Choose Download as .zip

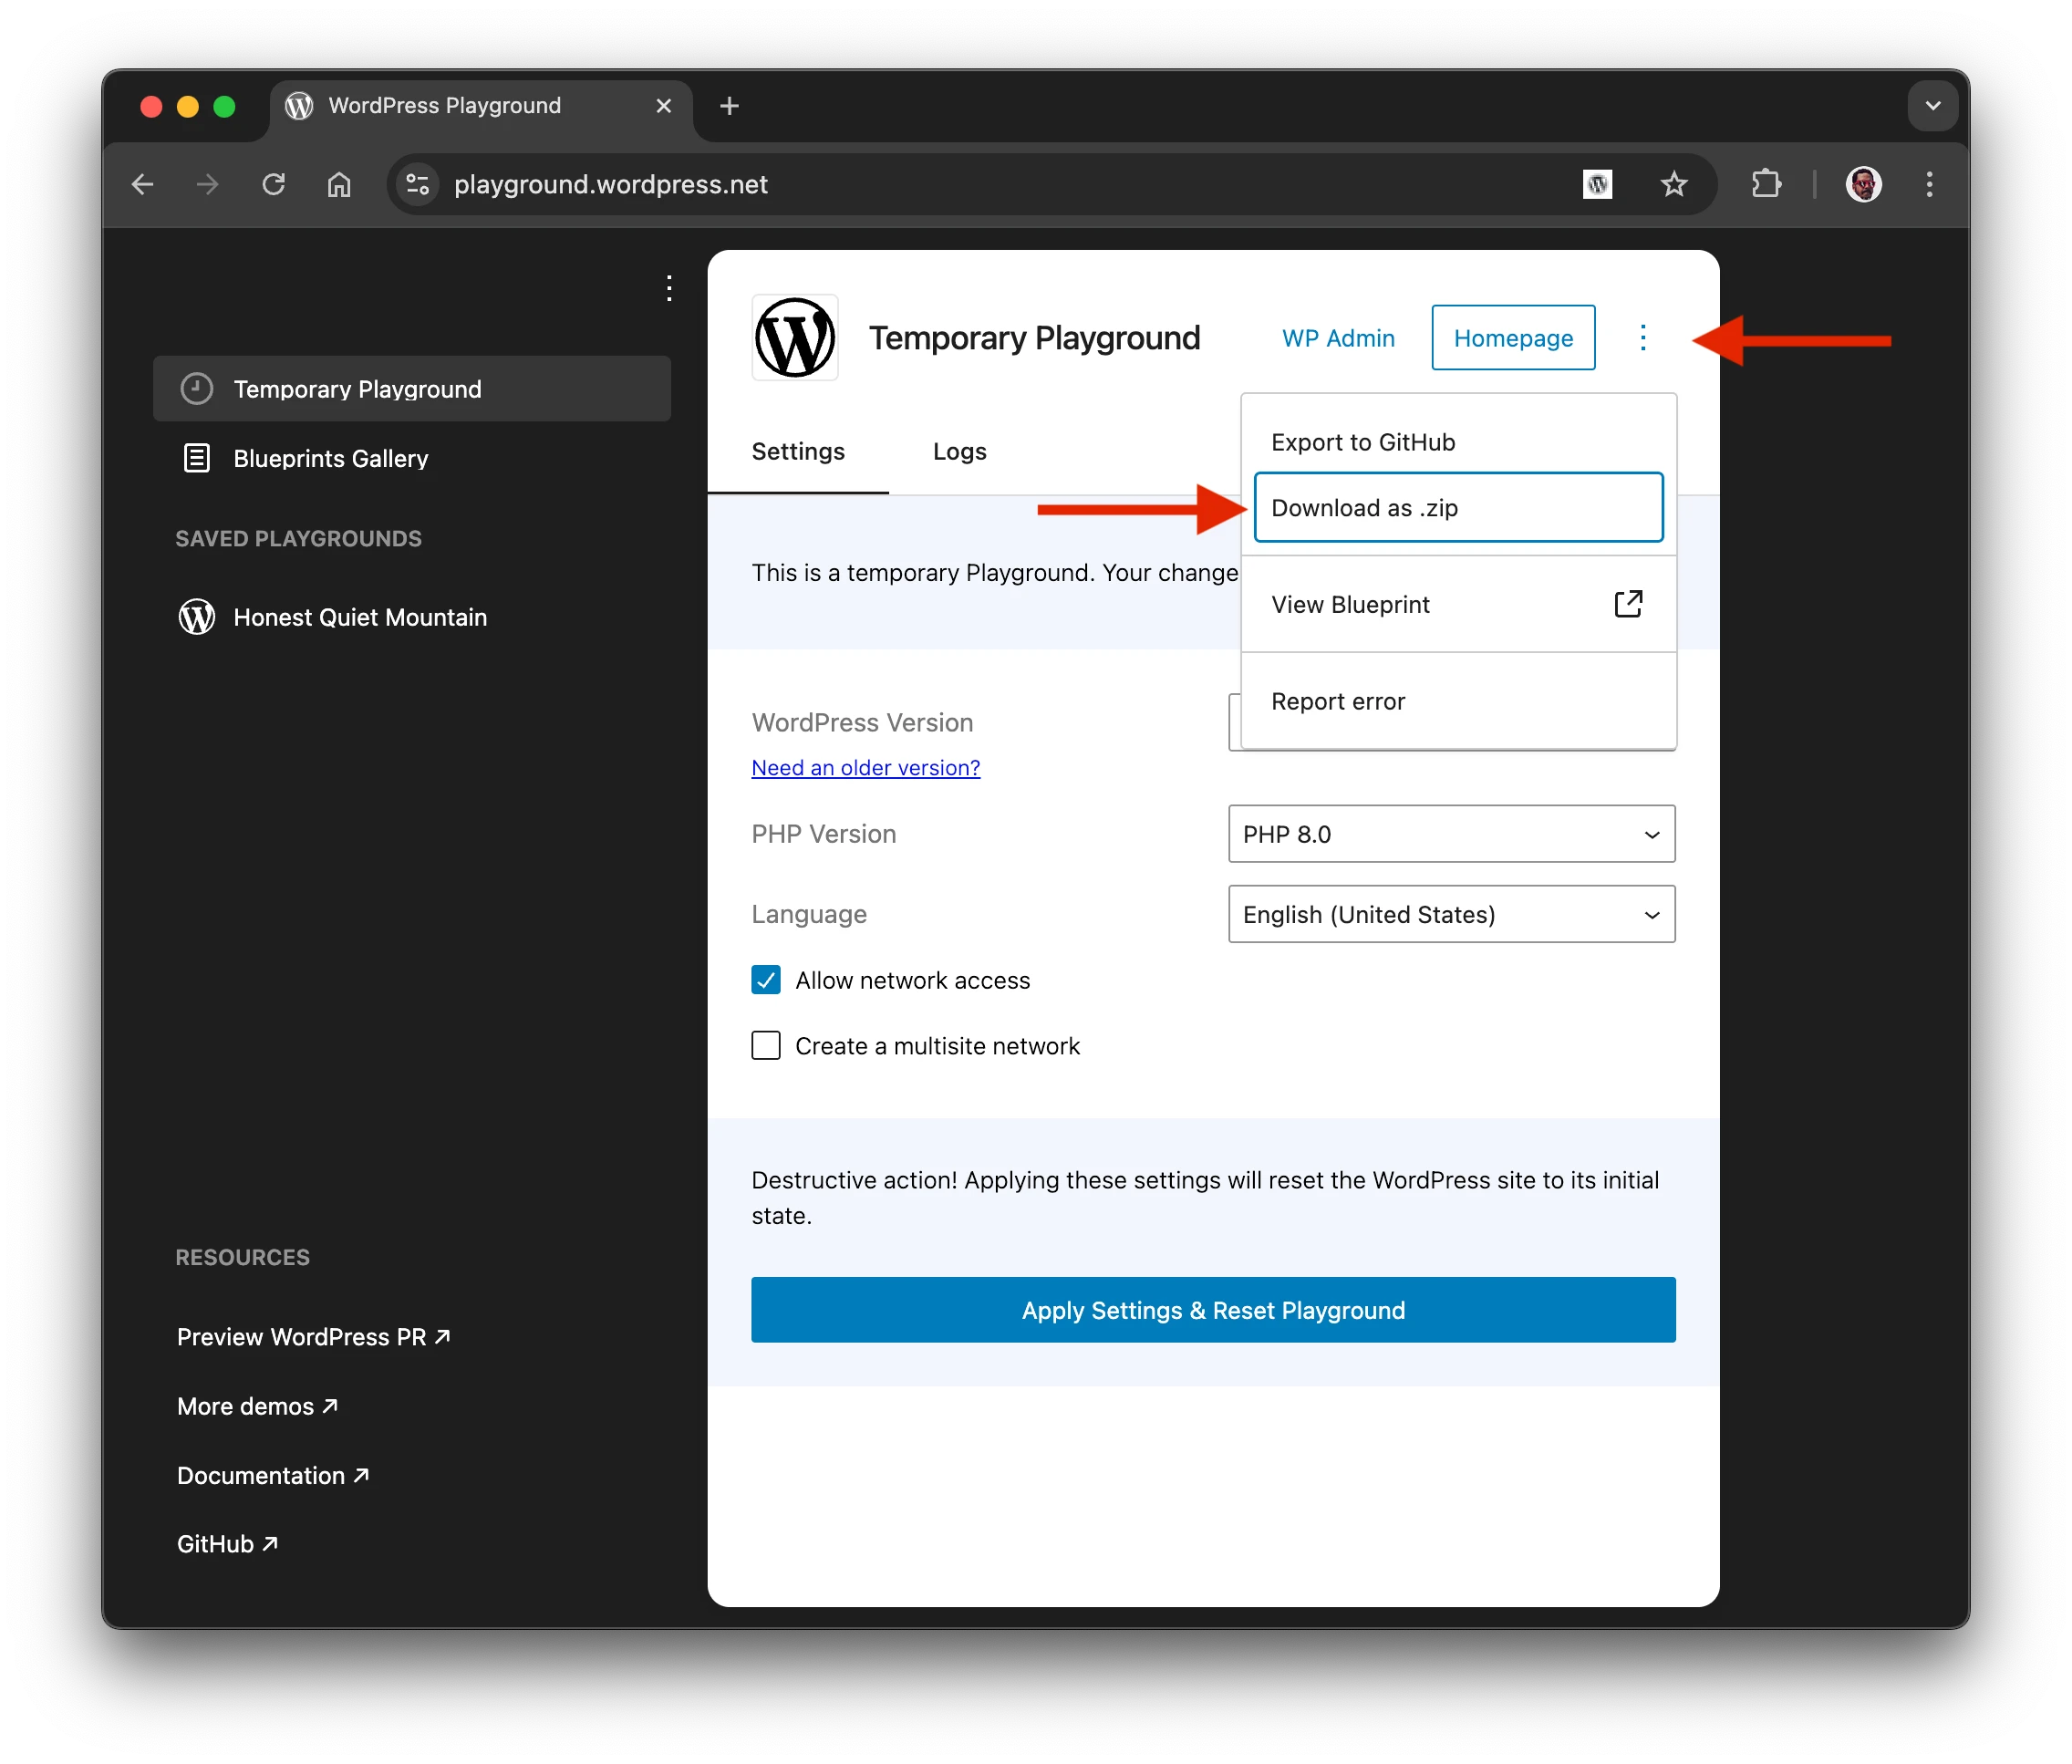click(1458, 507)
